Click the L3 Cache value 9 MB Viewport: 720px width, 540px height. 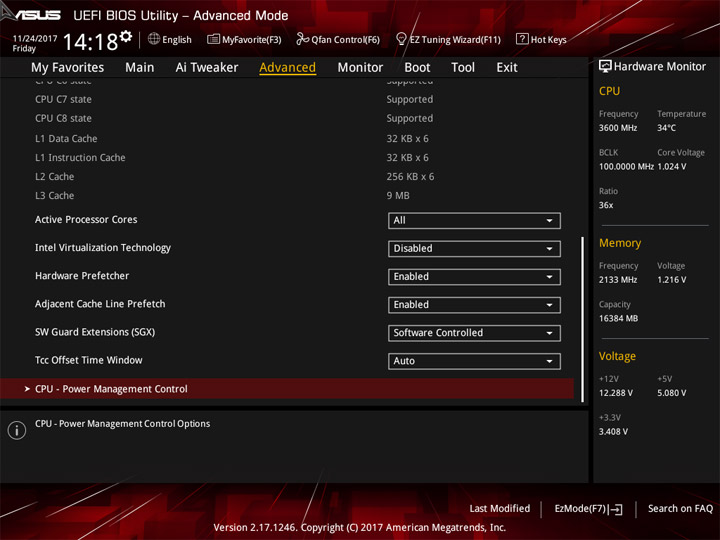click(x=398, y=195)
